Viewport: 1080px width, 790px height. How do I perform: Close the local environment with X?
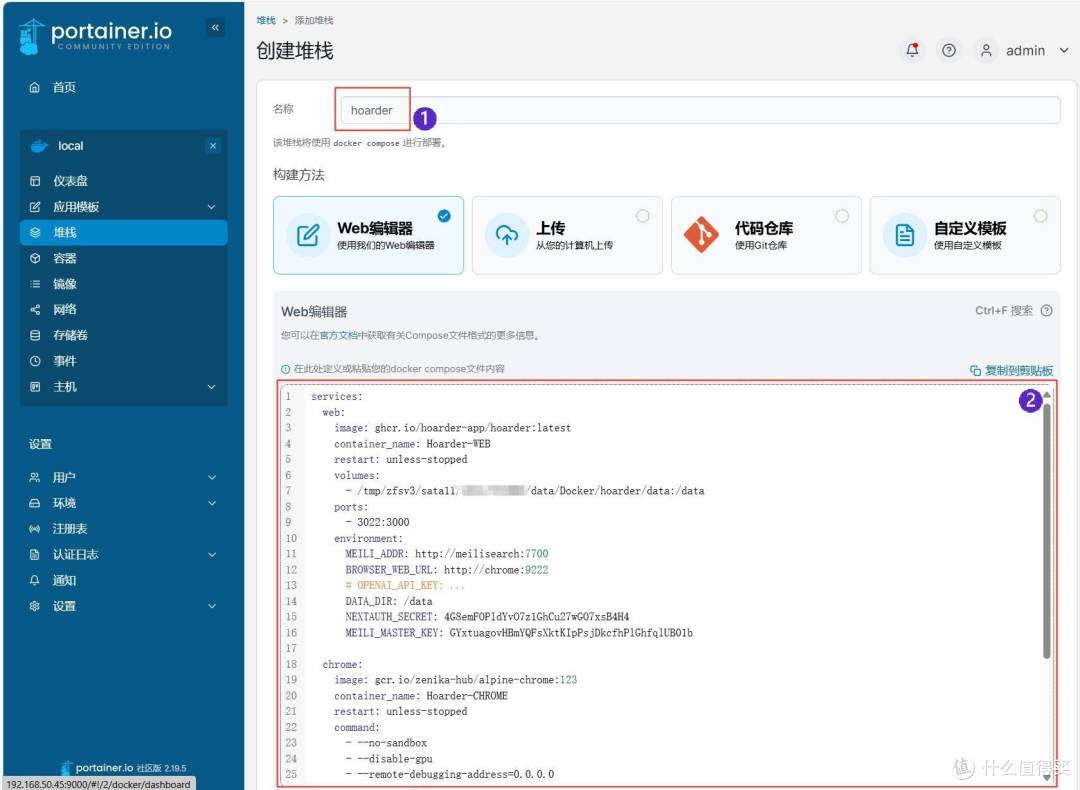tap(213, 146)
